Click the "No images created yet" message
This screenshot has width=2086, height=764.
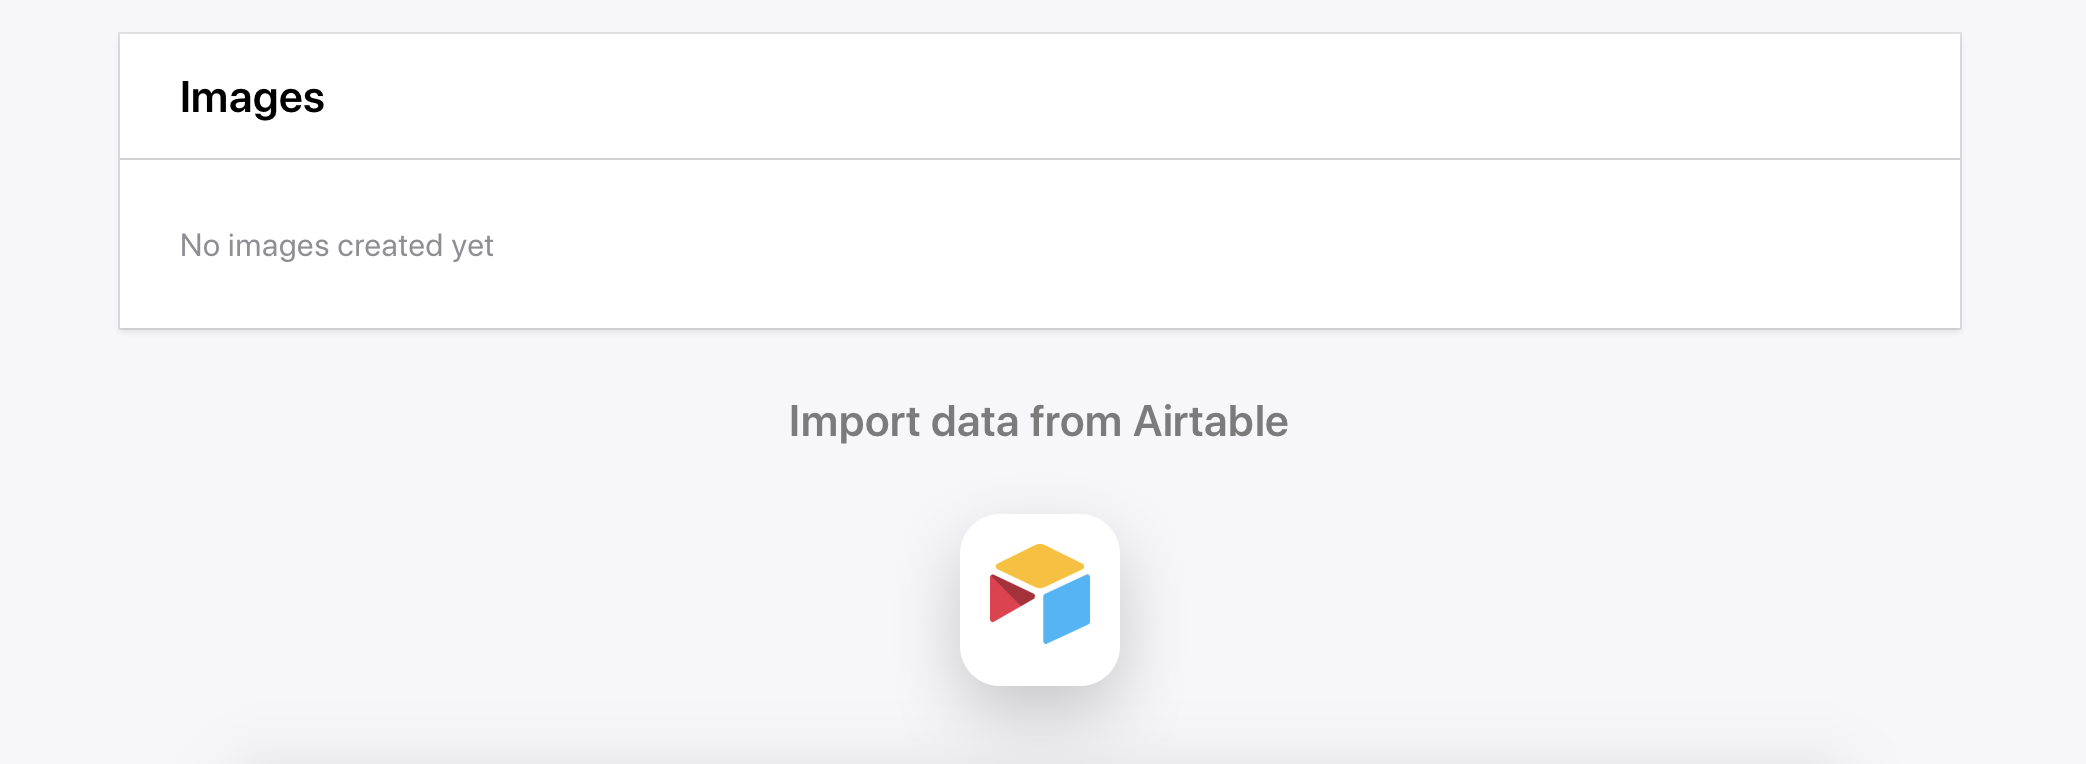pyautogui.click(x=336, y=246)
